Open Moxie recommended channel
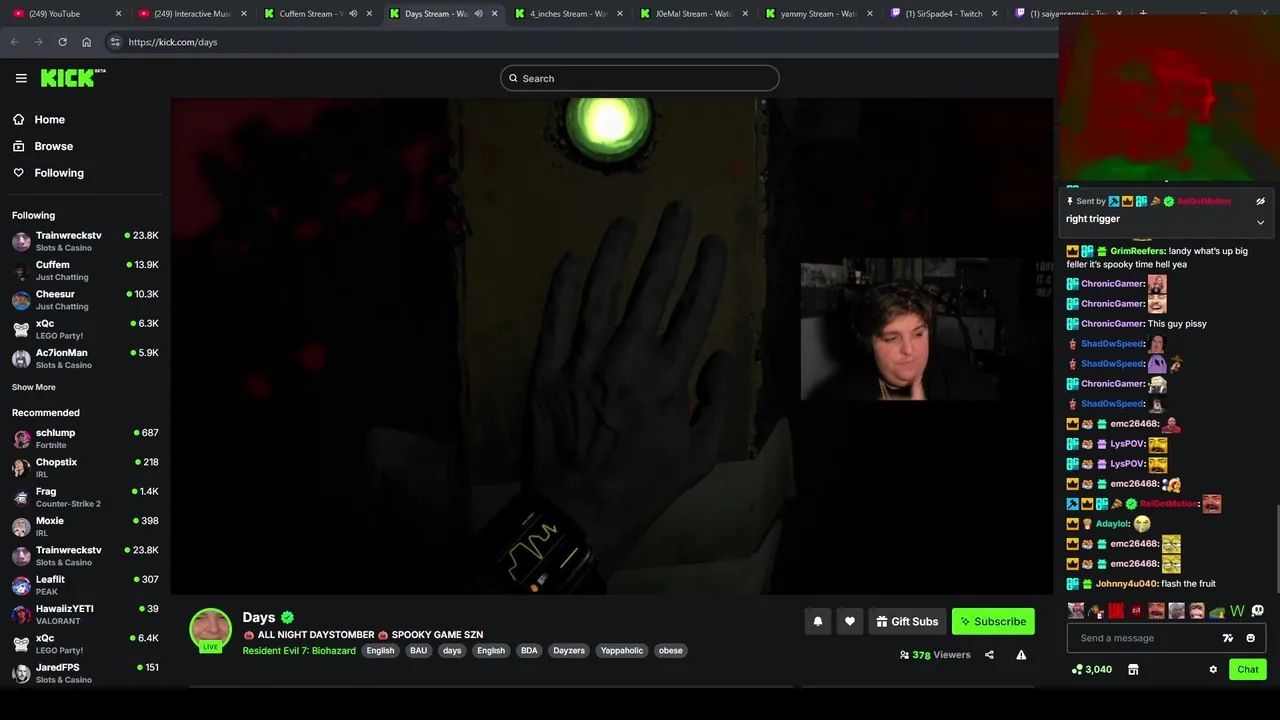 click(x=85, y=526)
